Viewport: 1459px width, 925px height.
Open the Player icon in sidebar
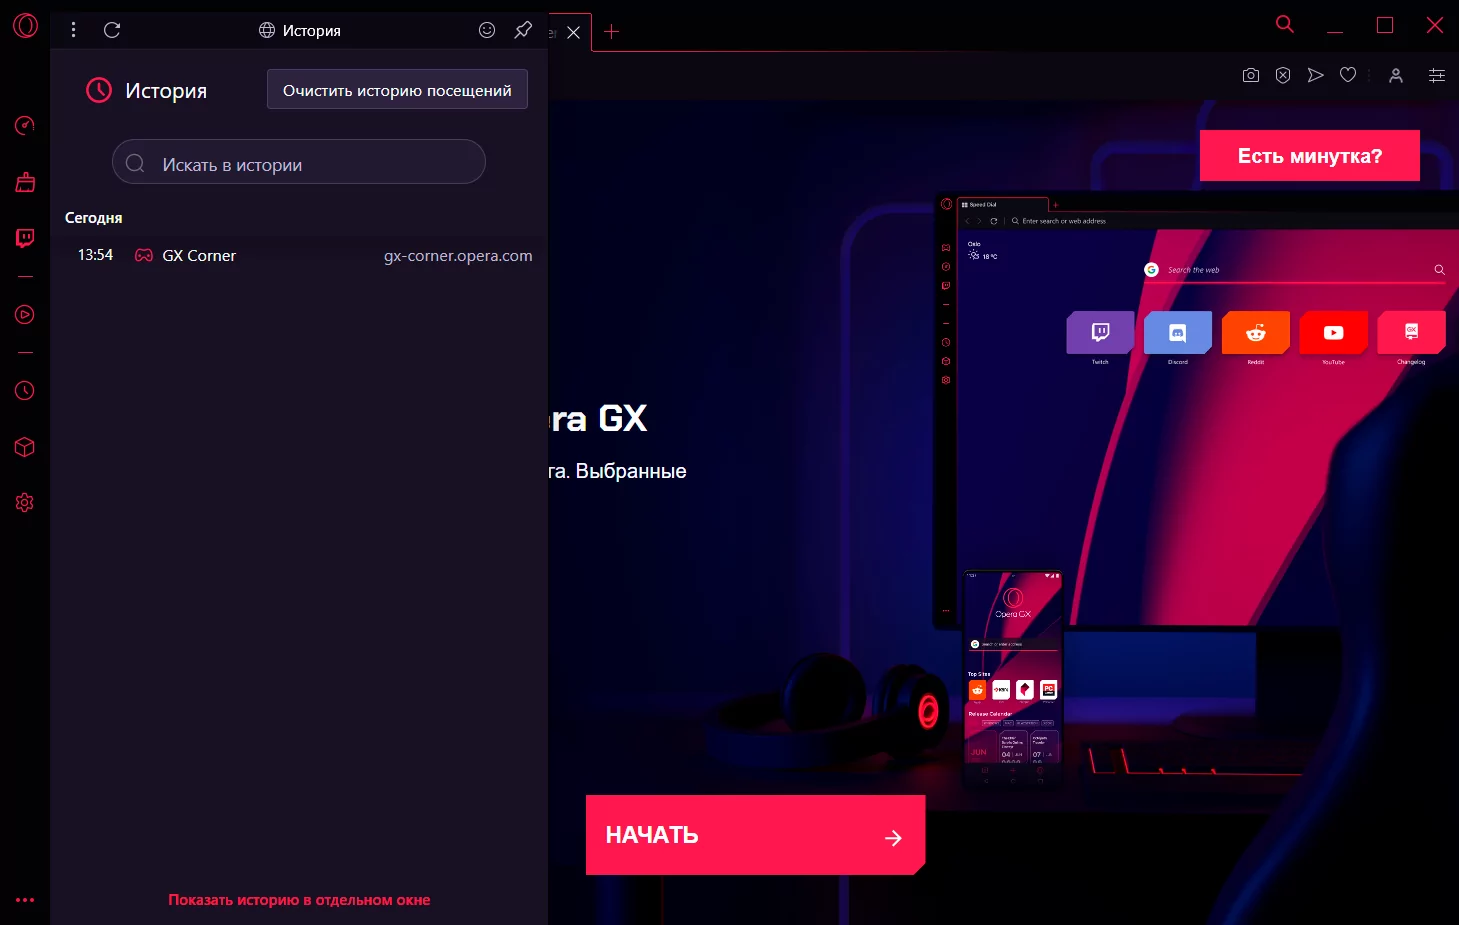coord(25,315)
